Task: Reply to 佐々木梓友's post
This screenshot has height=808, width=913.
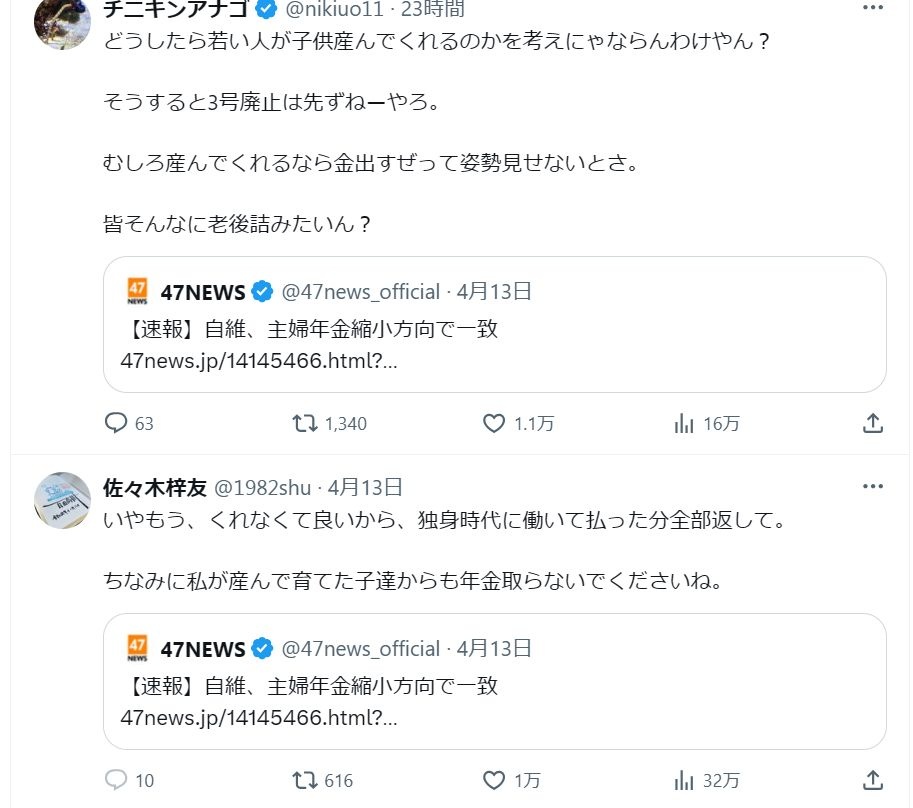Action: point(117,780)
